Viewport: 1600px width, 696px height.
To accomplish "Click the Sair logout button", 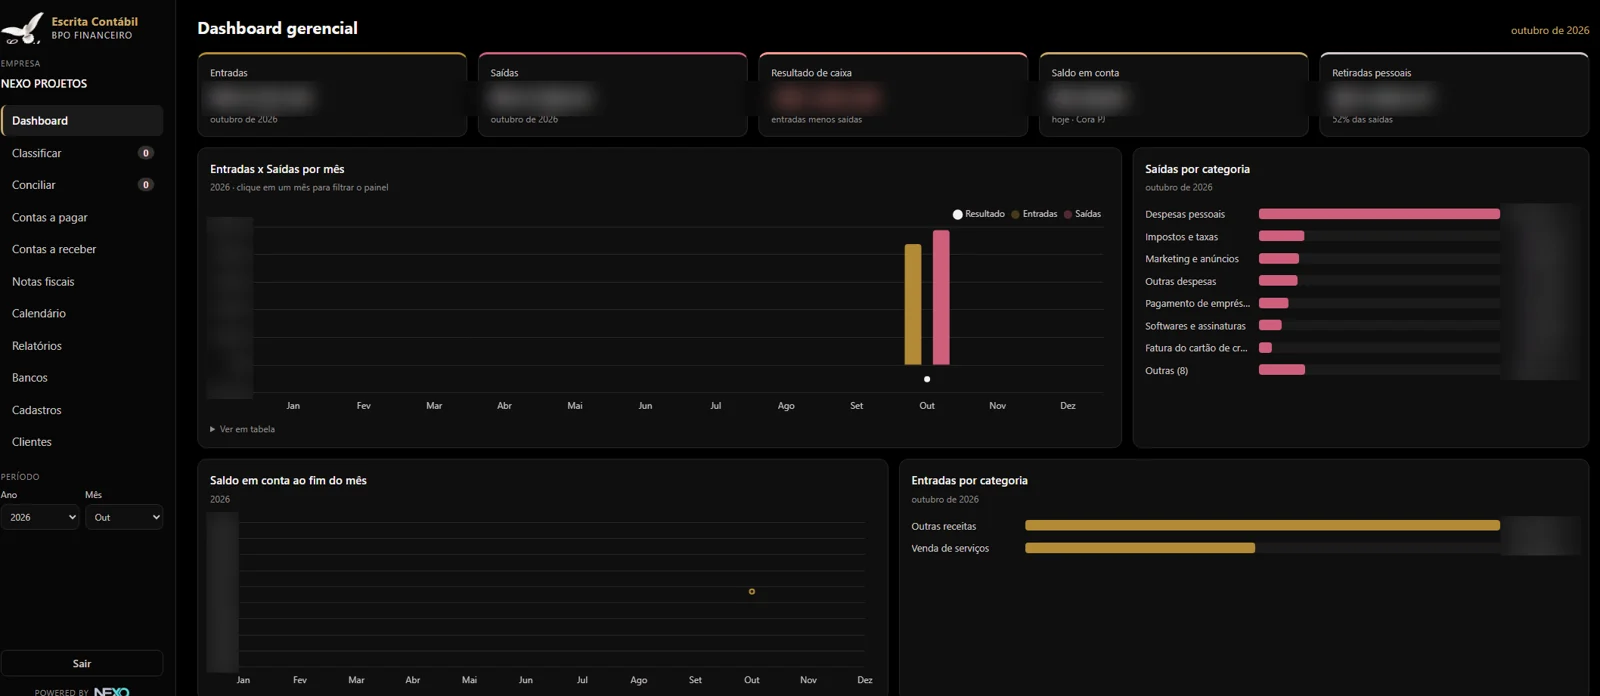I will point(82,664).
